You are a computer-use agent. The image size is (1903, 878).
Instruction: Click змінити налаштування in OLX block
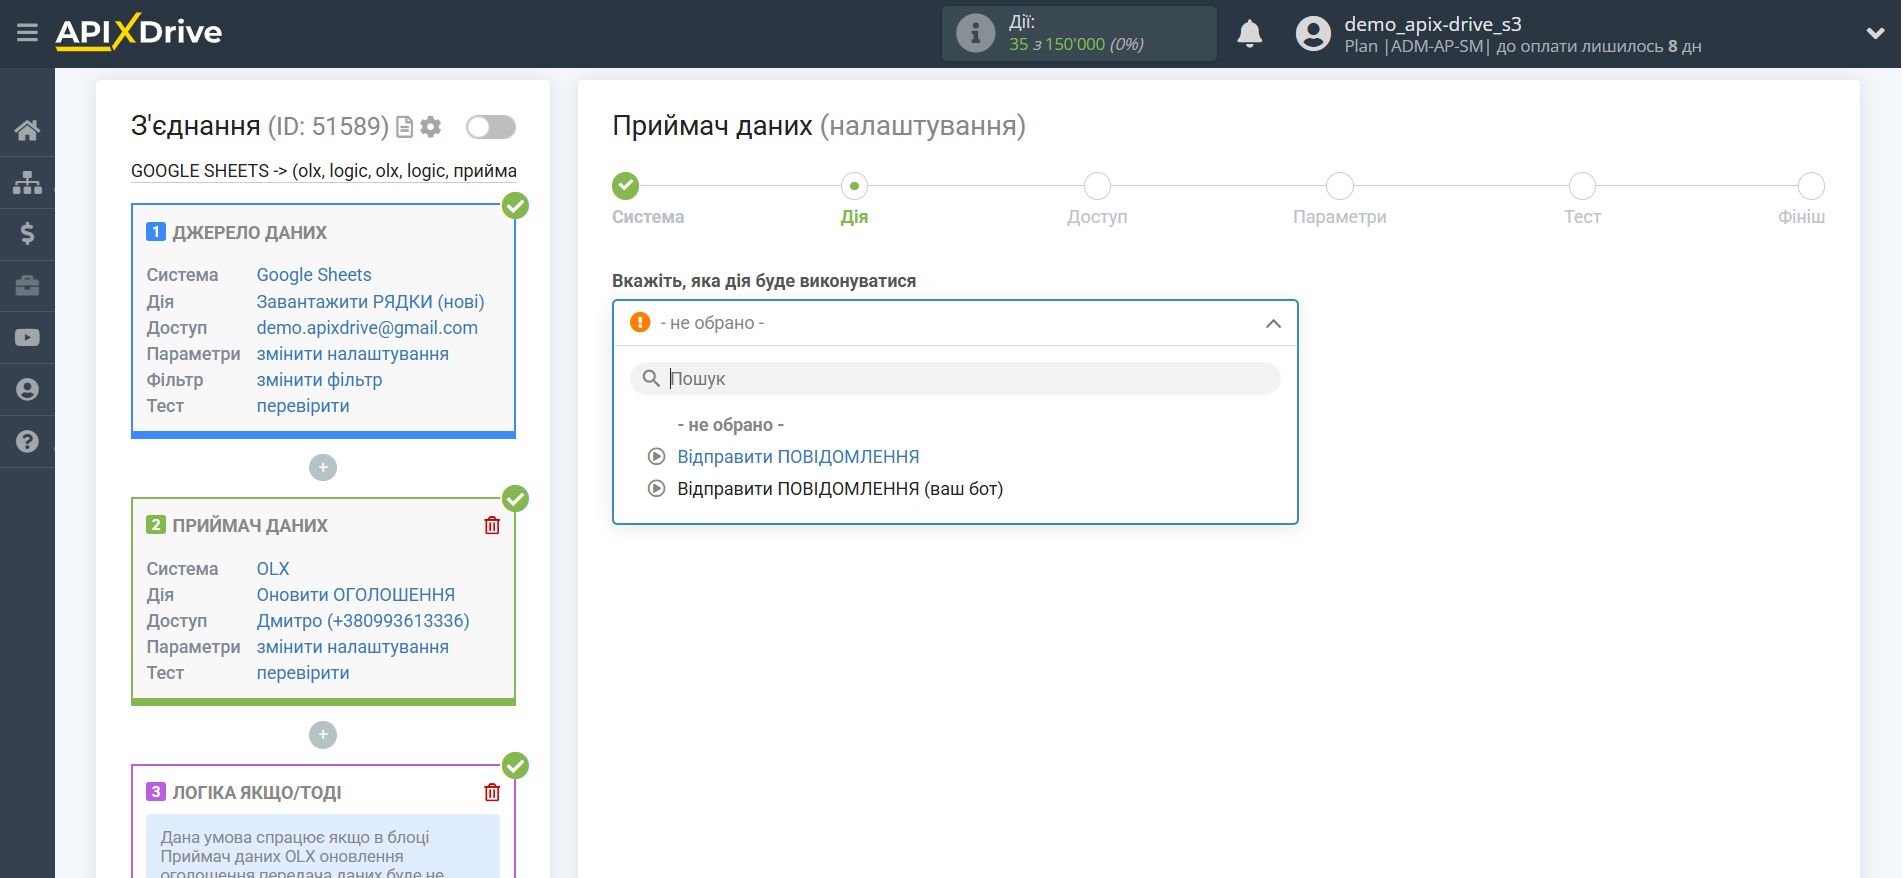coord(352,647)
